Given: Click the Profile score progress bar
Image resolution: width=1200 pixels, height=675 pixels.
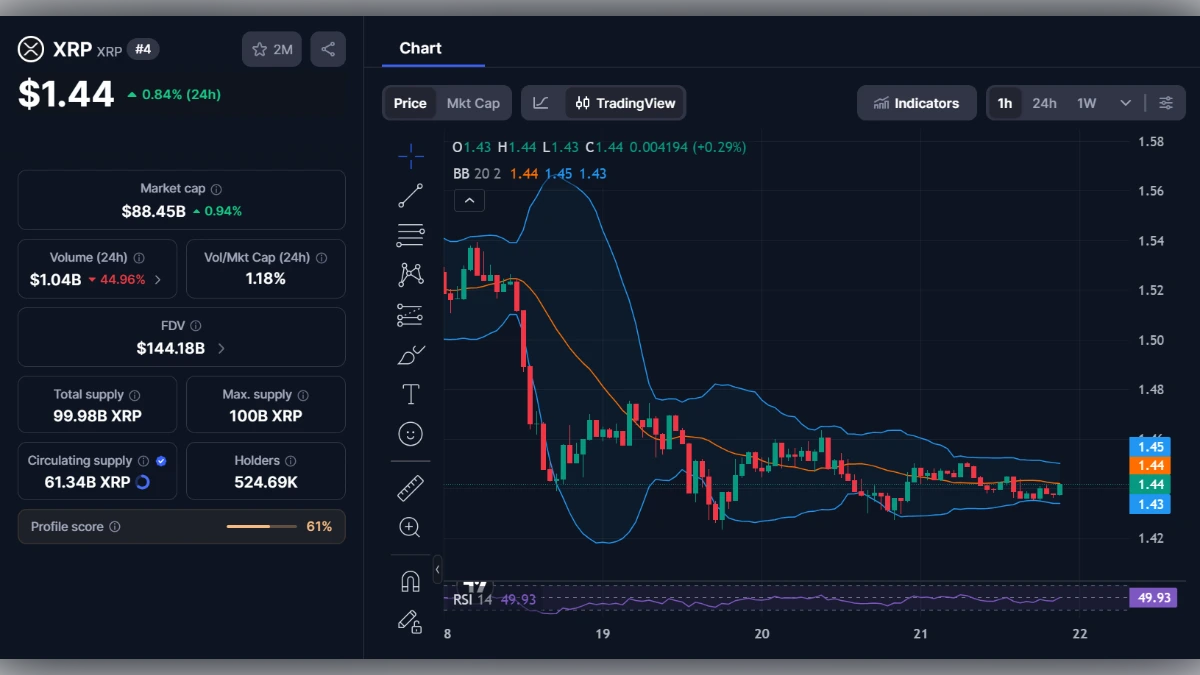Looking at the screenshot, I should tap(262, 526).
